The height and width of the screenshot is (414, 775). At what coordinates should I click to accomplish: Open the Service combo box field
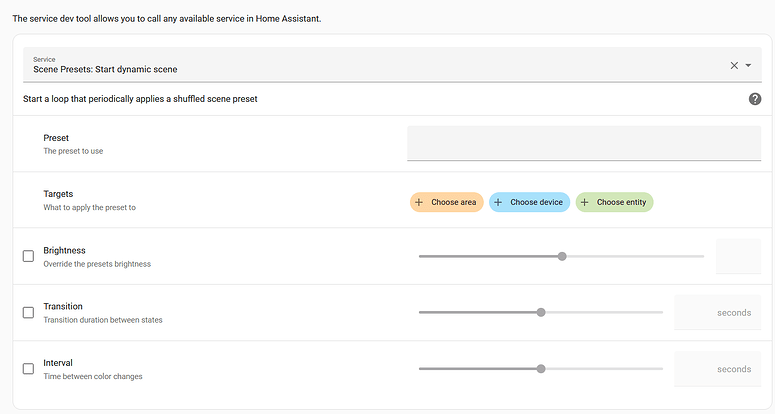(x=370, y=65)
